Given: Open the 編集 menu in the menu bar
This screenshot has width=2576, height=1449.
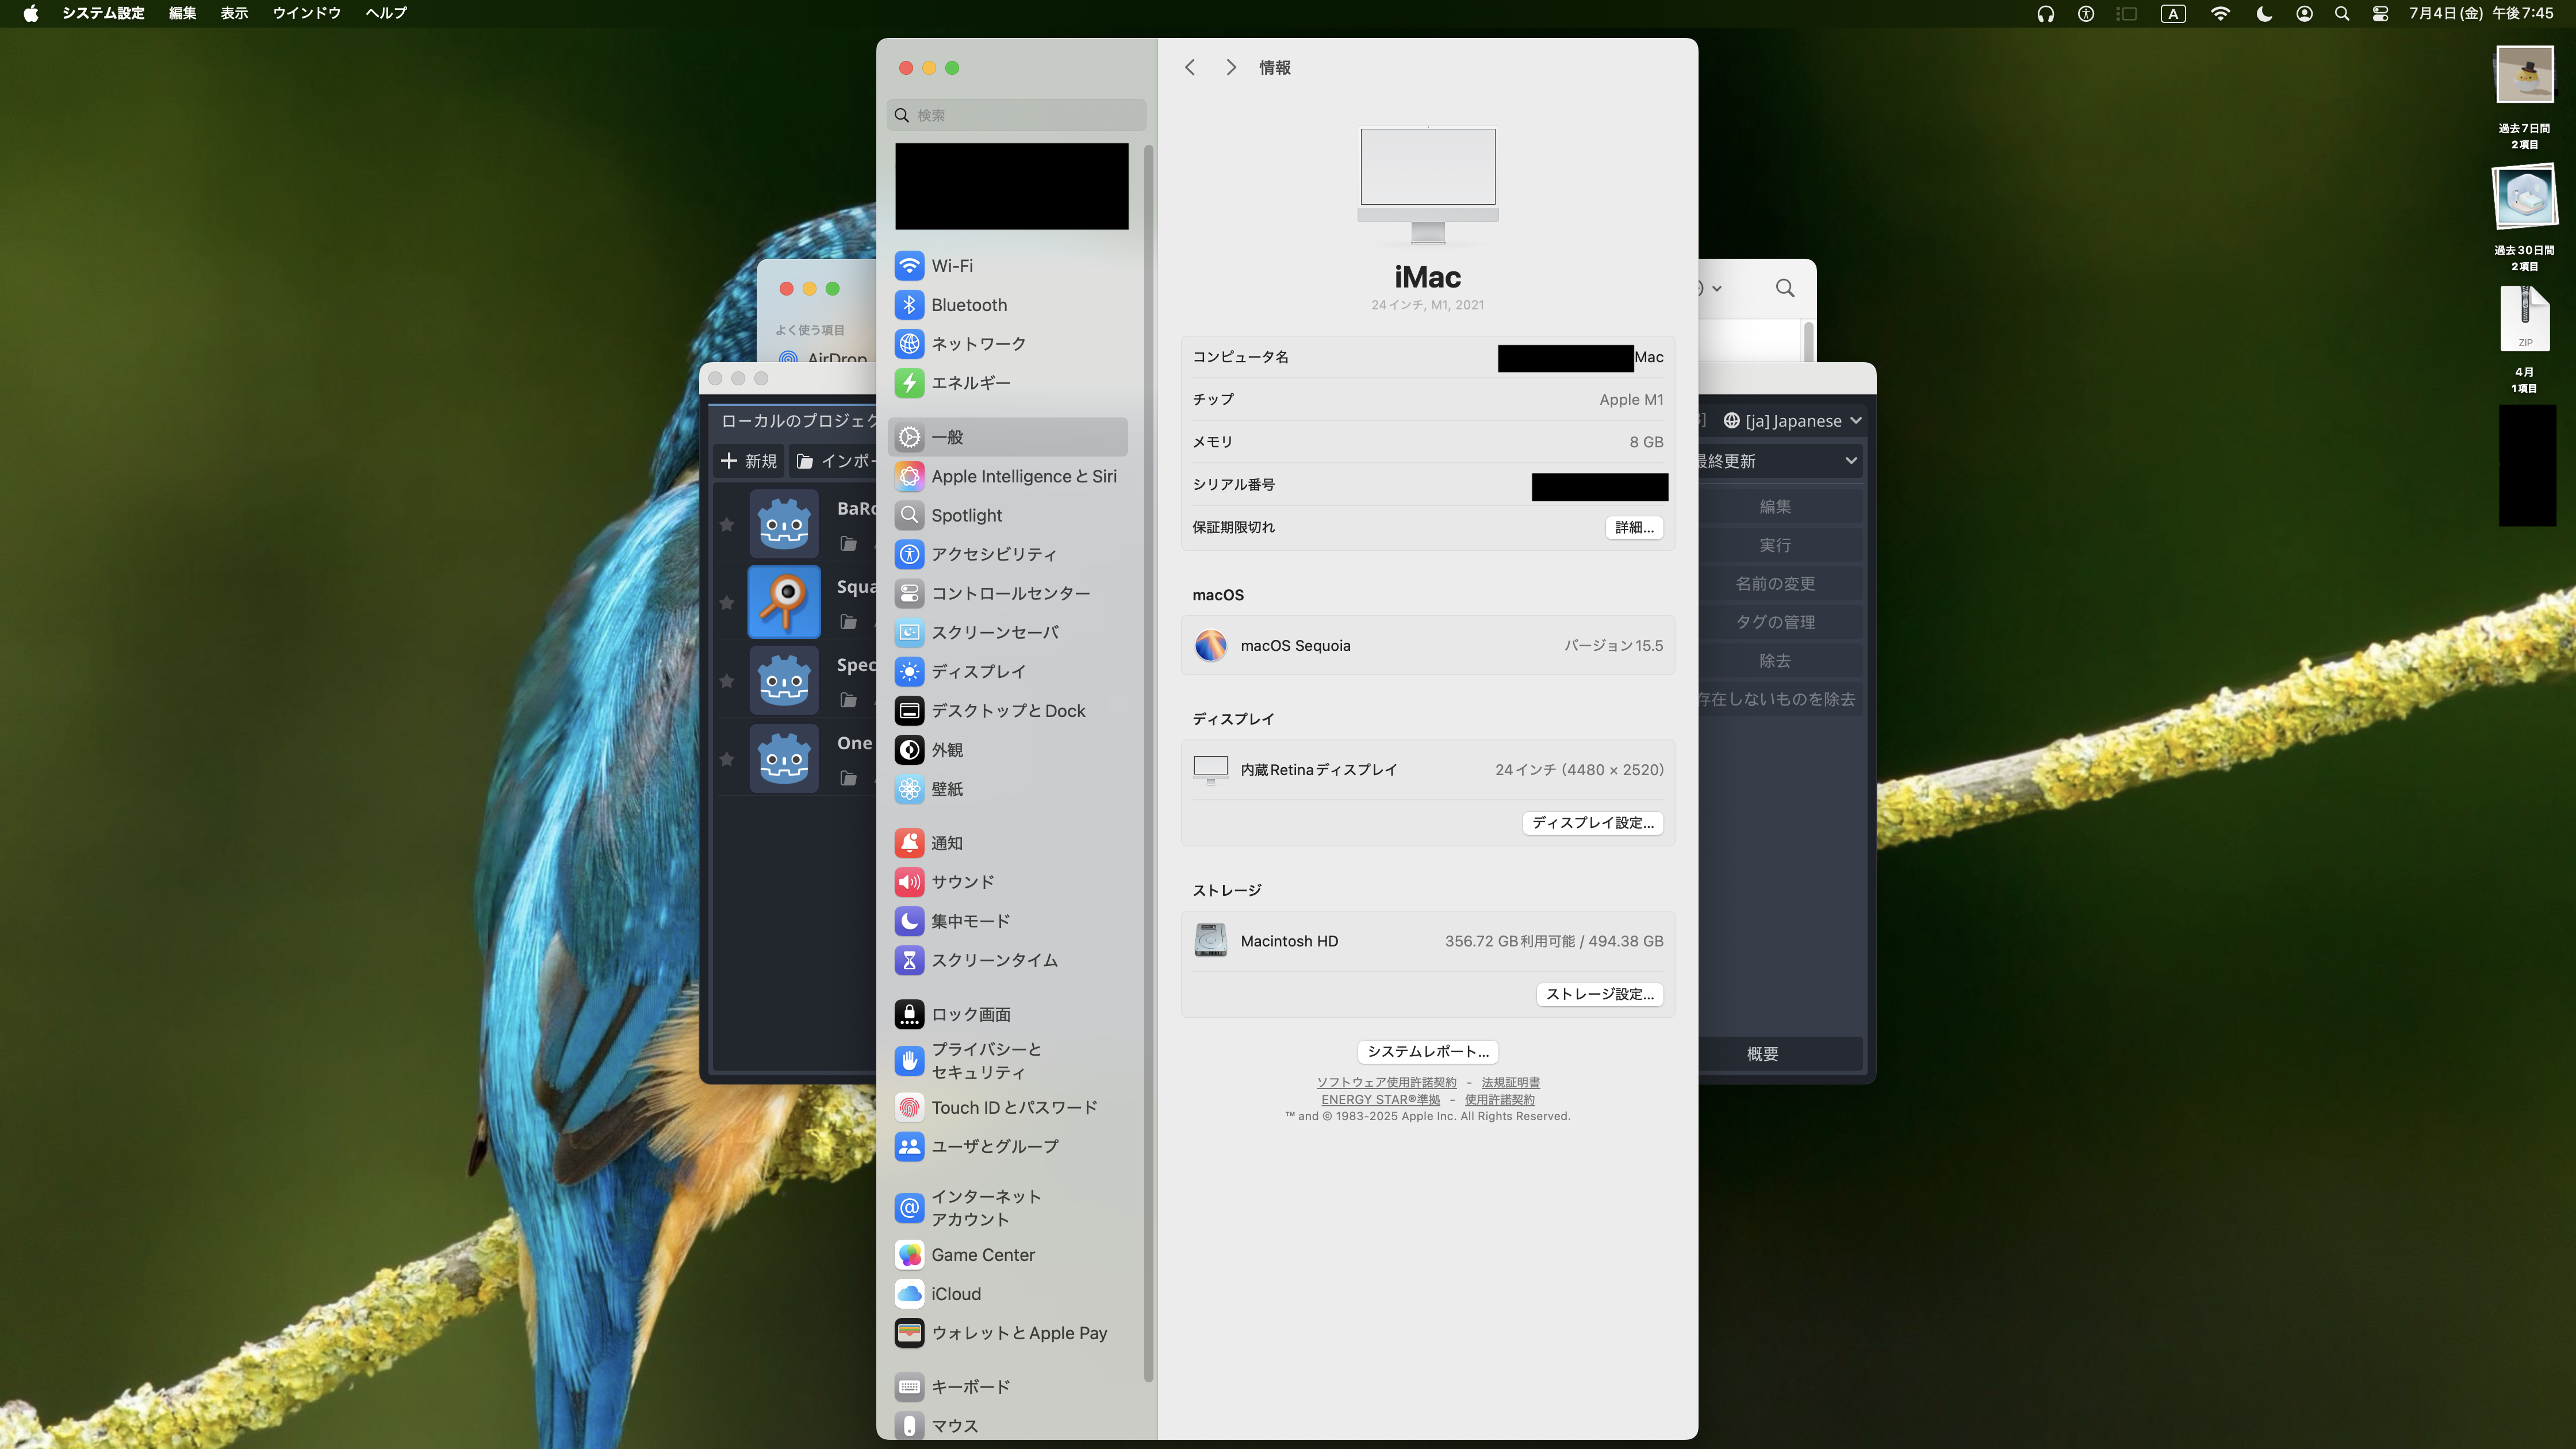Looking at the screenshot, I should [x=182, y=13].
